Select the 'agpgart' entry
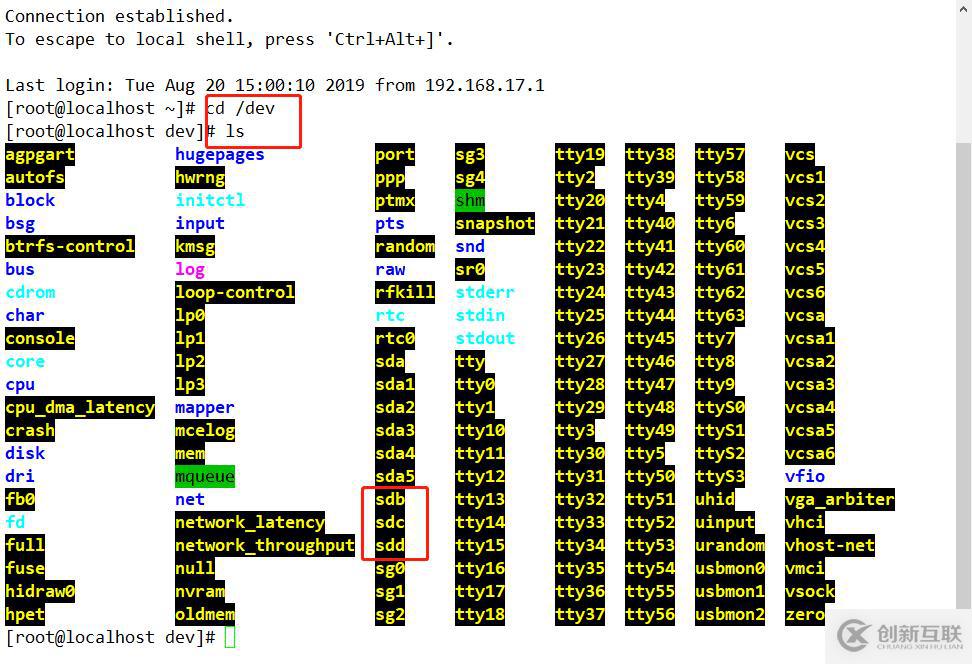 click(x=40, y=154)
